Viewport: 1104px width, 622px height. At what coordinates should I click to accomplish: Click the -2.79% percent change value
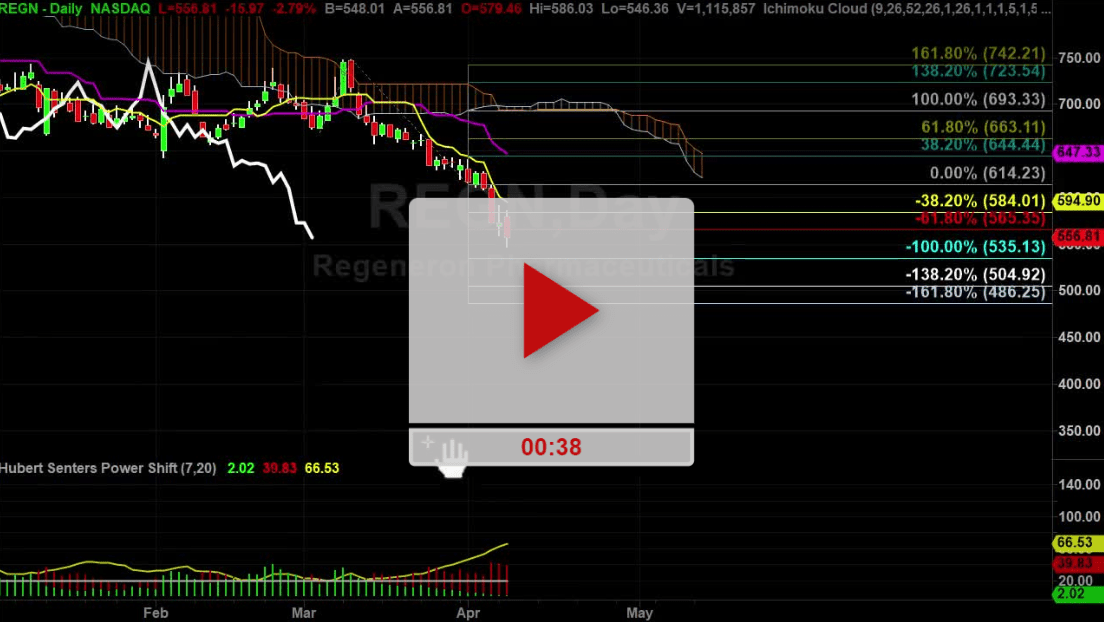pos(292,8)
